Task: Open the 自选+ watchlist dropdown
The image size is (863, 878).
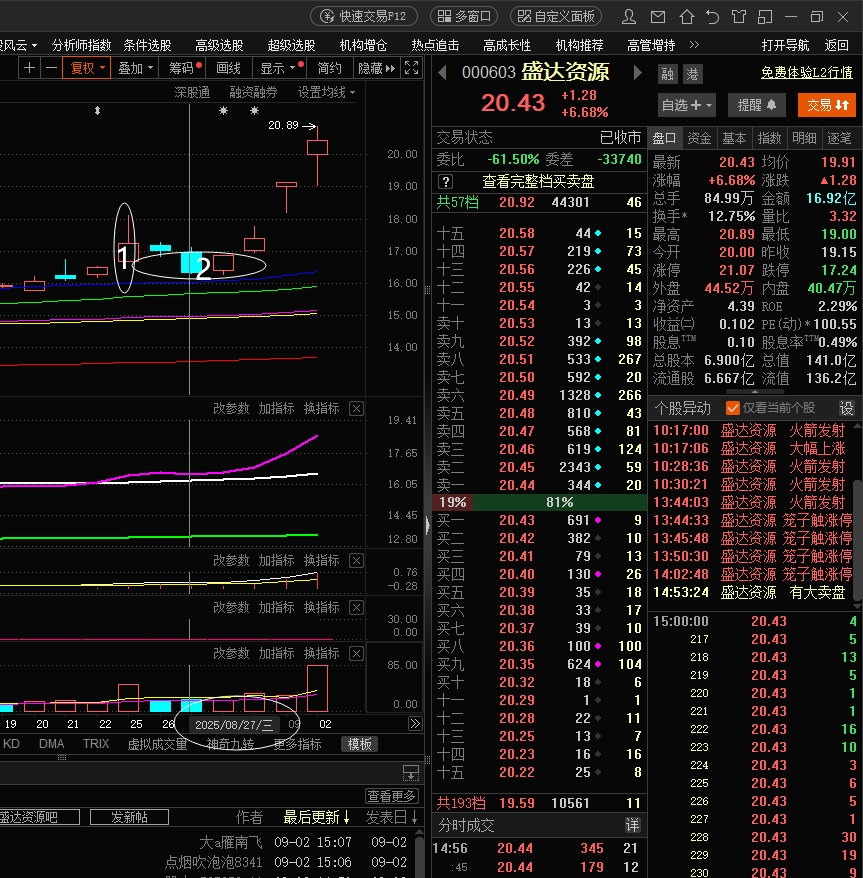Action: 687,105
